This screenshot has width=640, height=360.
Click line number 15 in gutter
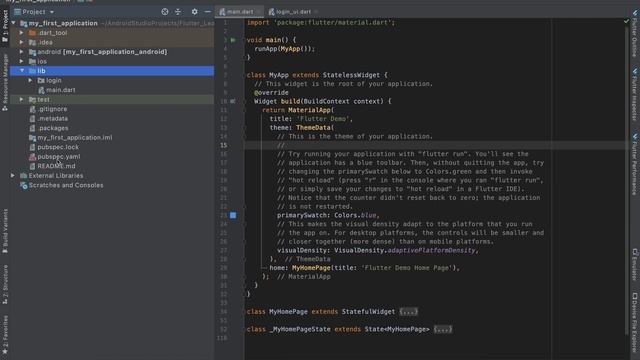(224, 145)
